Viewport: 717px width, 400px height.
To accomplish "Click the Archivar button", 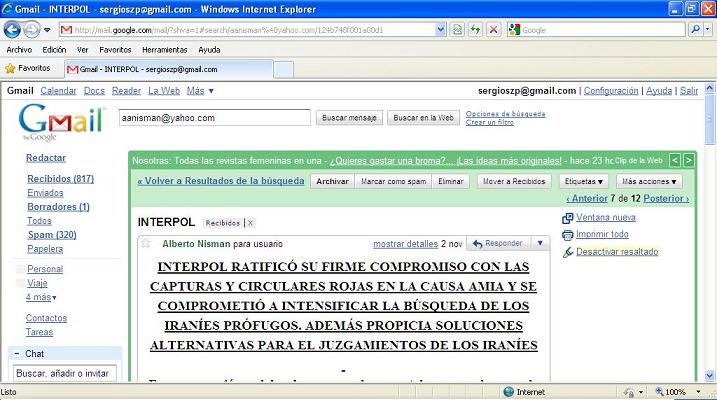I will click(332, 181).
